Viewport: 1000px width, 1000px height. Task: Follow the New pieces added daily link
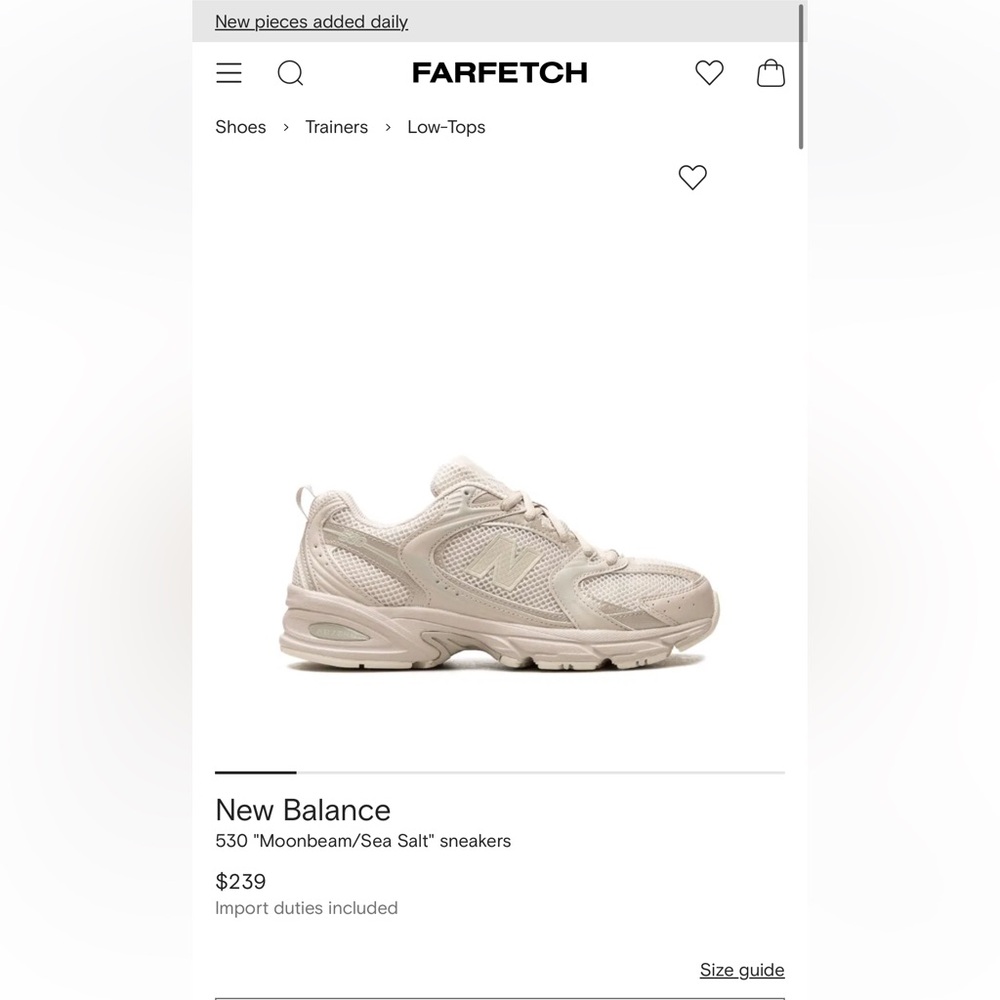pyautogui.click(x=311, y=22)
